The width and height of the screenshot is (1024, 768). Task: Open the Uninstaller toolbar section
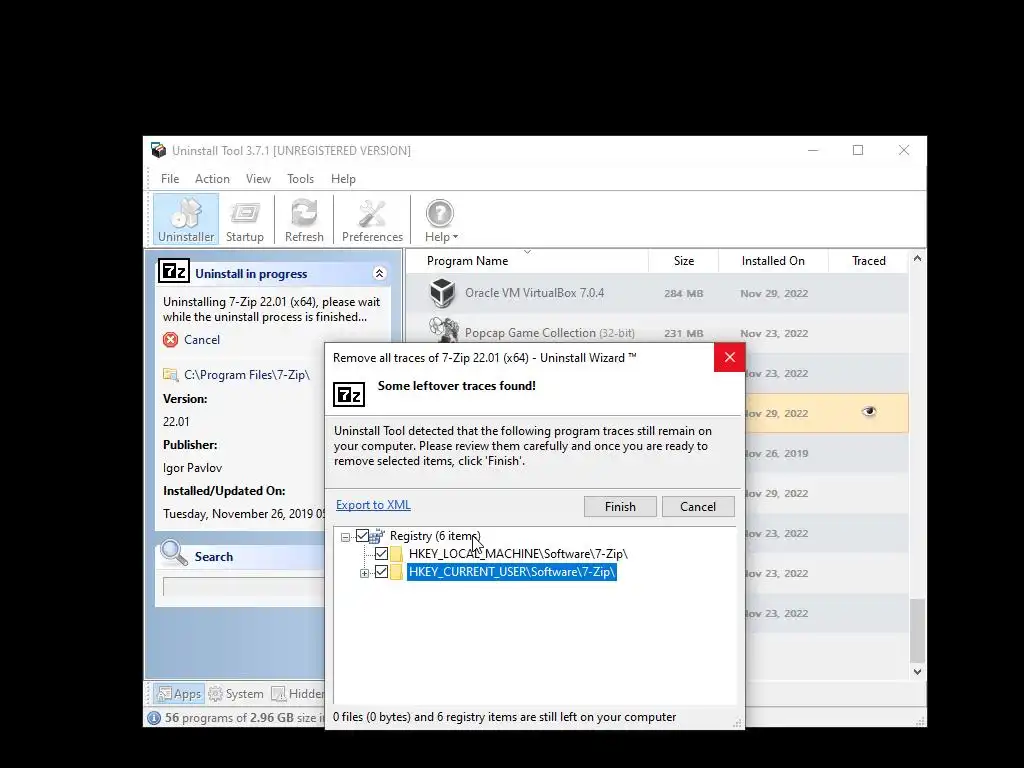tap(186, 220)
